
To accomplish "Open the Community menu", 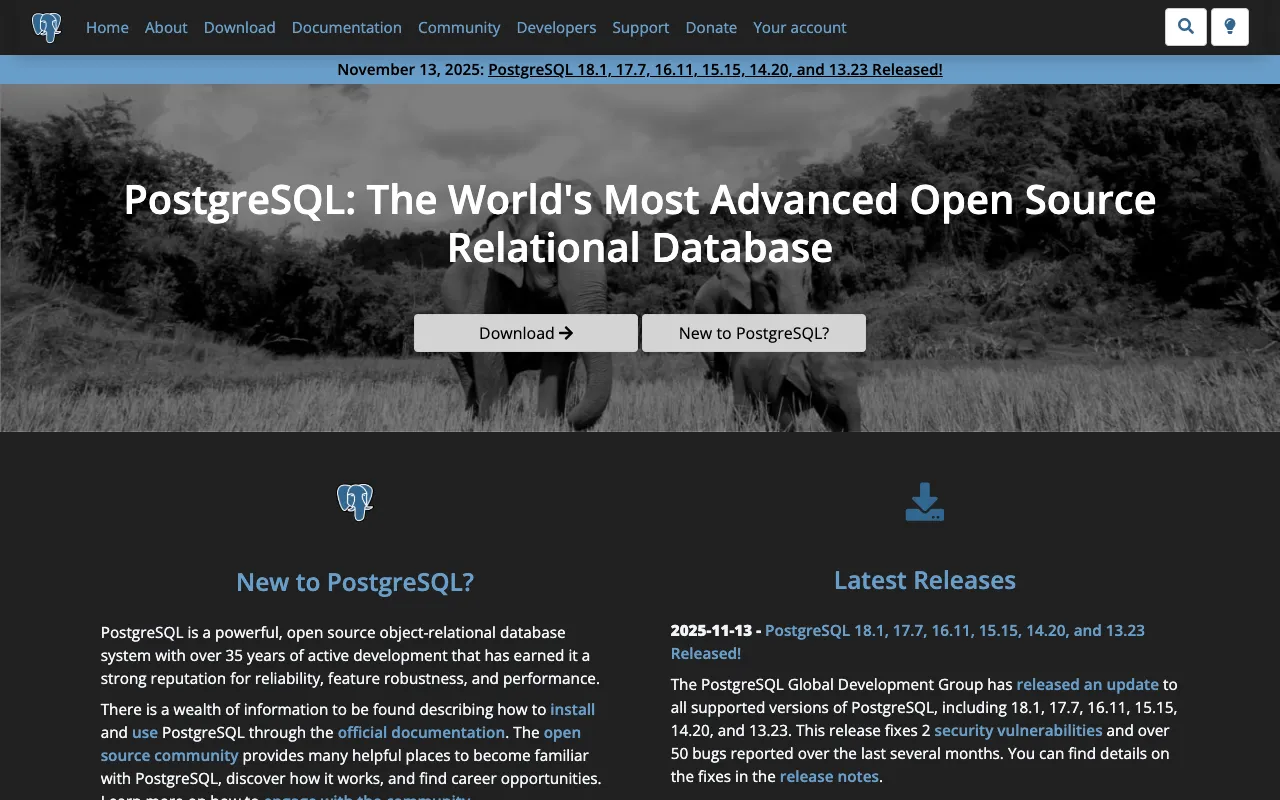I will [459, 27].
